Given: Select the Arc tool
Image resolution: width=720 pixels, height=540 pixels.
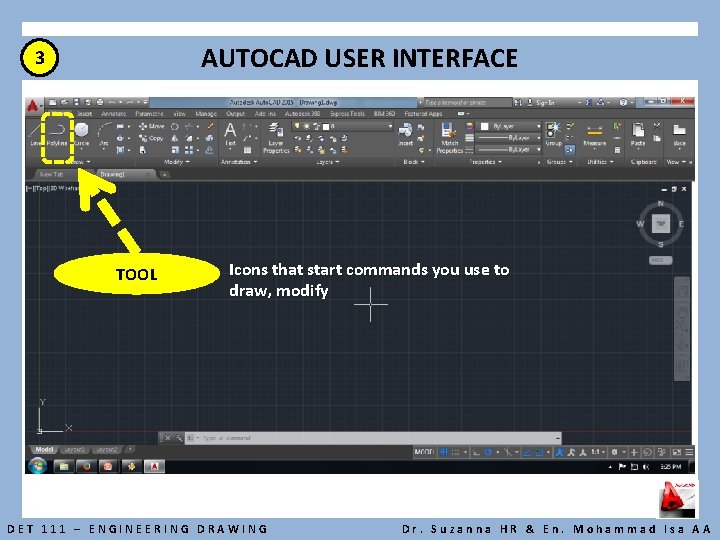Looking at the screenshot, I should [104, 135].
